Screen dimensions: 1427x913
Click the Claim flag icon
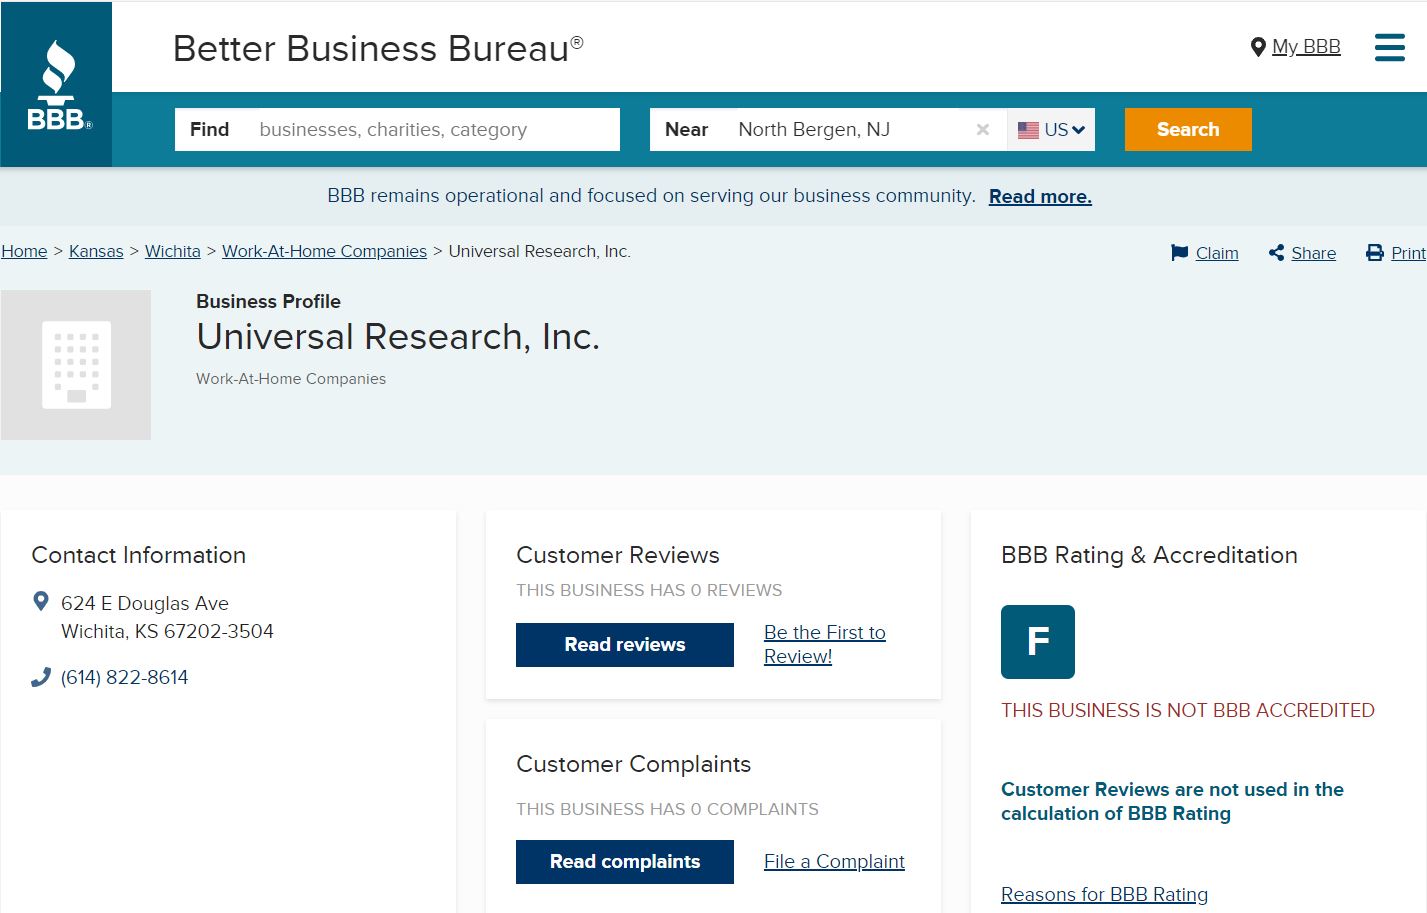(x=1180, y=253)
